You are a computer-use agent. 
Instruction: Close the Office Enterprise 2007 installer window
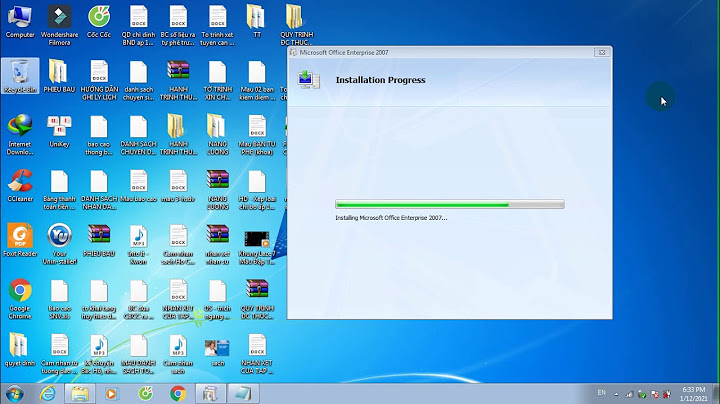602,52
